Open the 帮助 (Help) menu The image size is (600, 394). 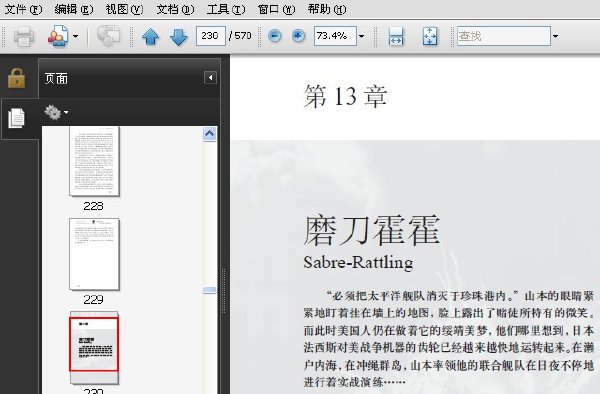[x=327, y=9]
